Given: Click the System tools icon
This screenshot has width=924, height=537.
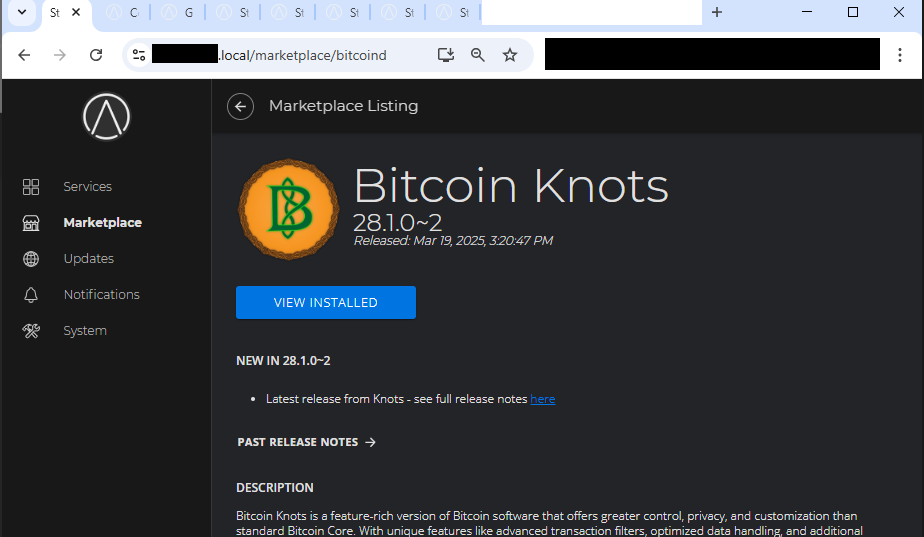Looking at the screenshot, I should [31, 331].
